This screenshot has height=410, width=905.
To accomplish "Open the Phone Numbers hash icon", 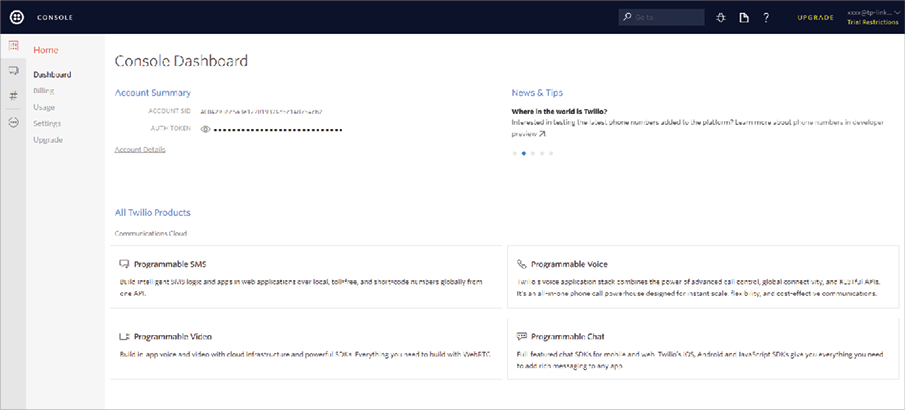I will (x=13, y=96).
